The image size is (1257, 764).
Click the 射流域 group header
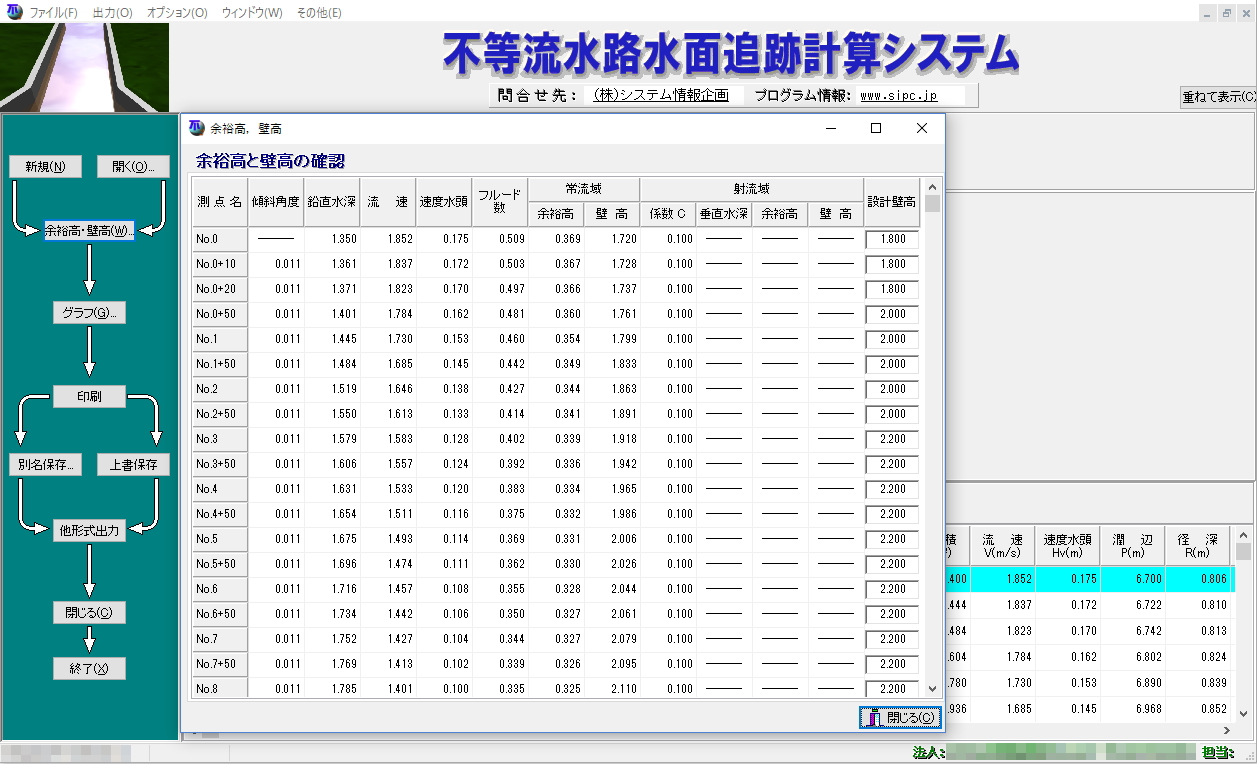click(752, 189)
